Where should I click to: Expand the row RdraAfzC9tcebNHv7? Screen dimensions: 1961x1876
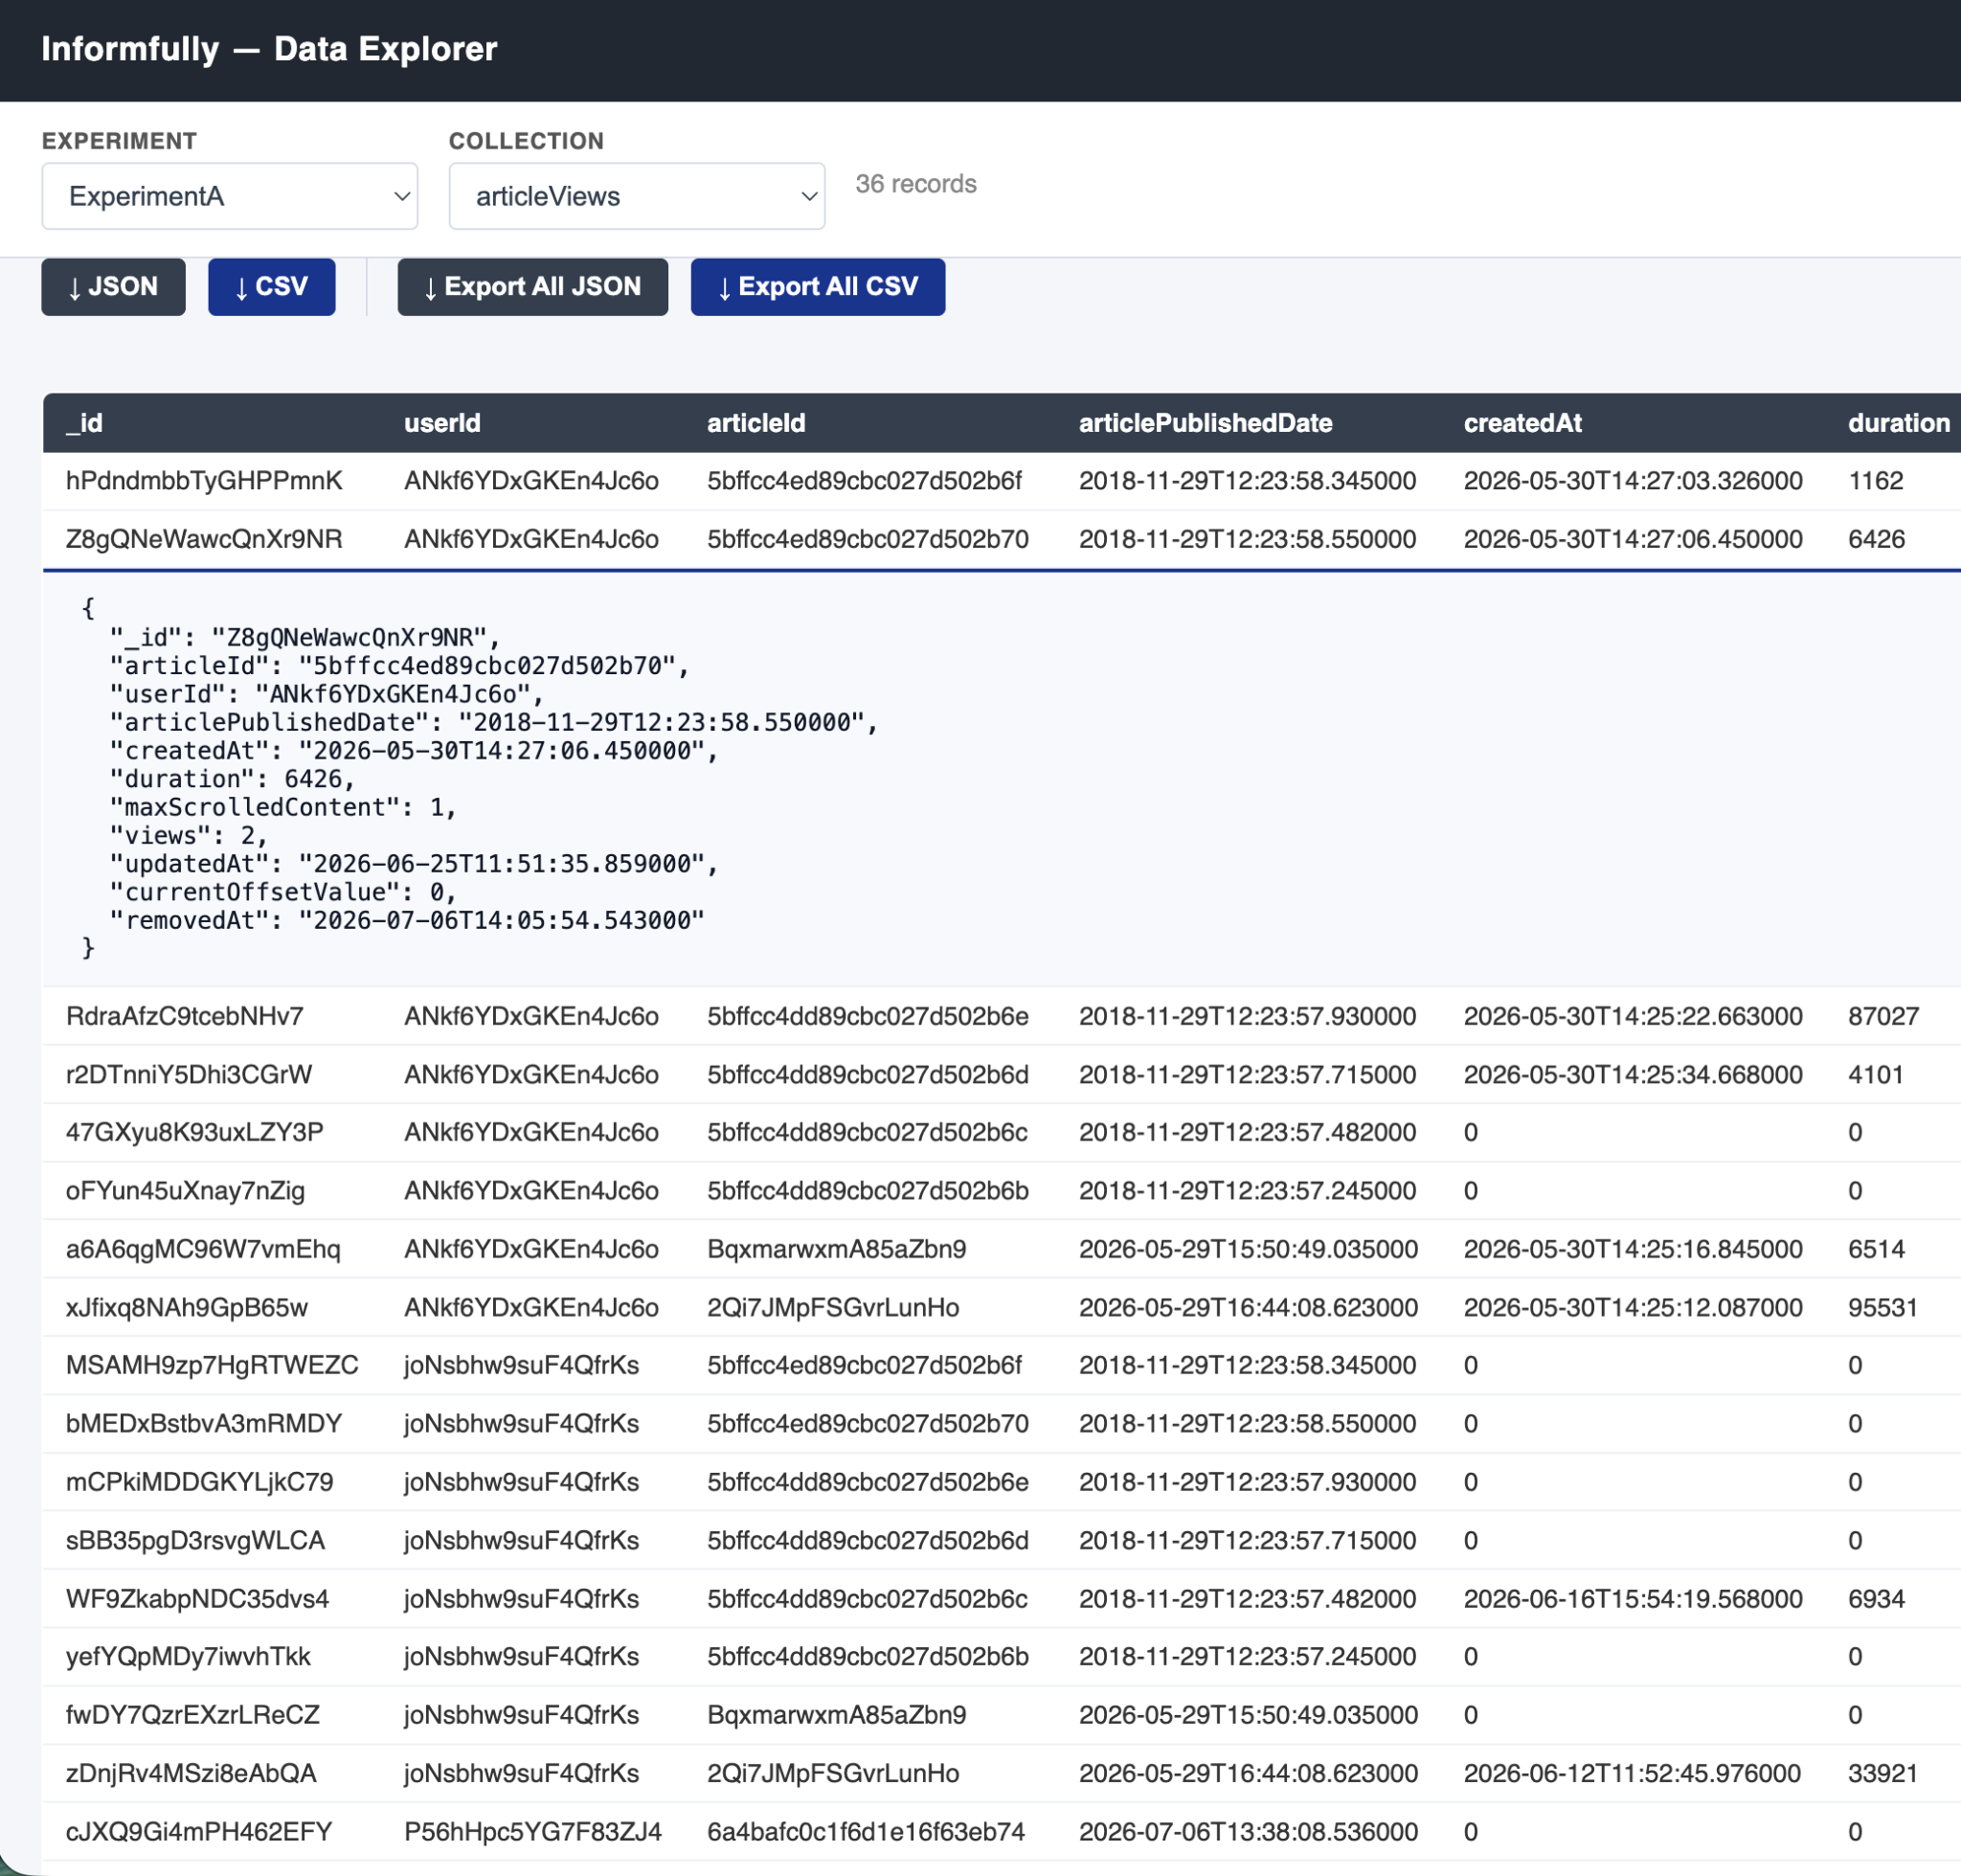(1001, 1016)
